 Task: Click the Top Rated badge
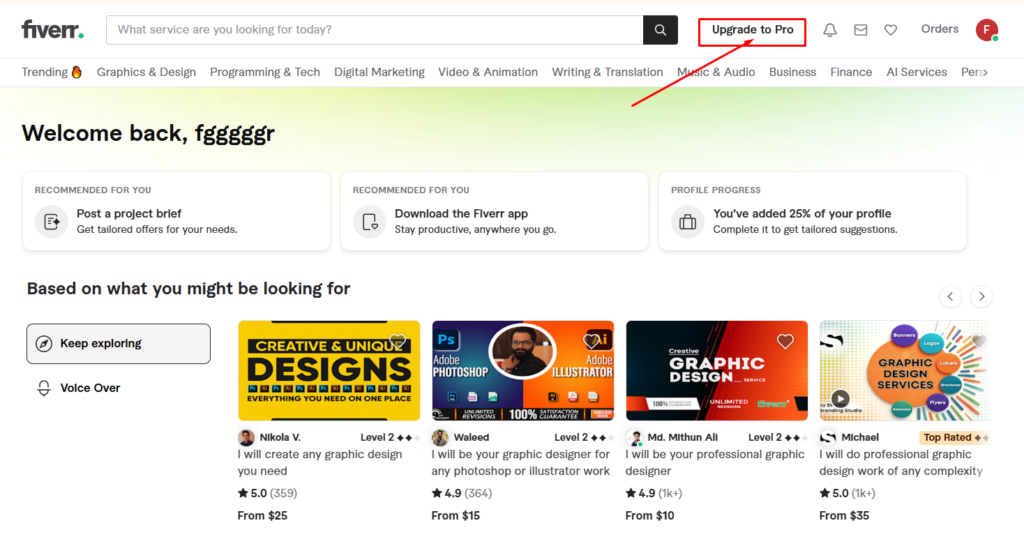tap(955, 438)
